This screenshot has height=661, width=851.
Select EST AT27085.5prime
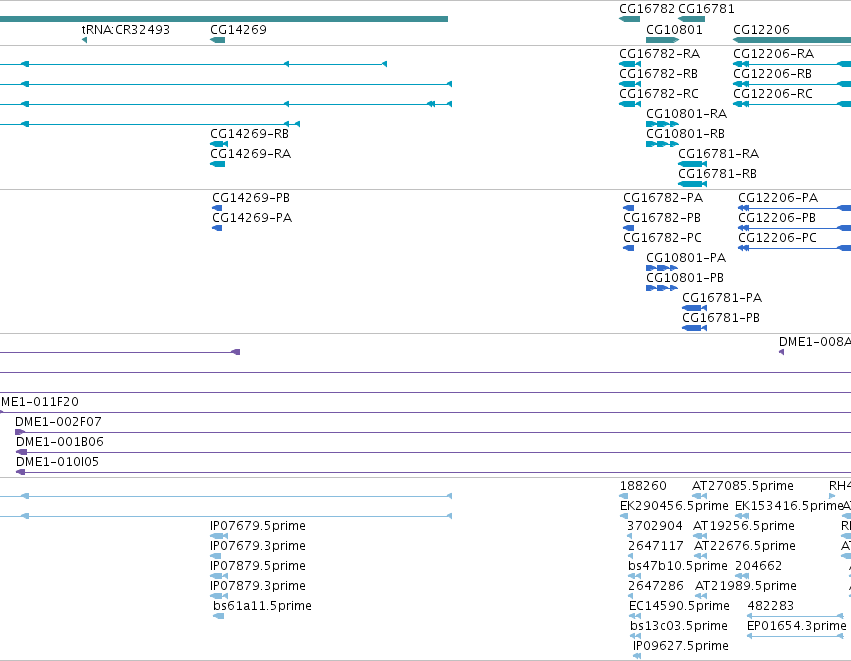pyautogui.click(x=742, y=486)
